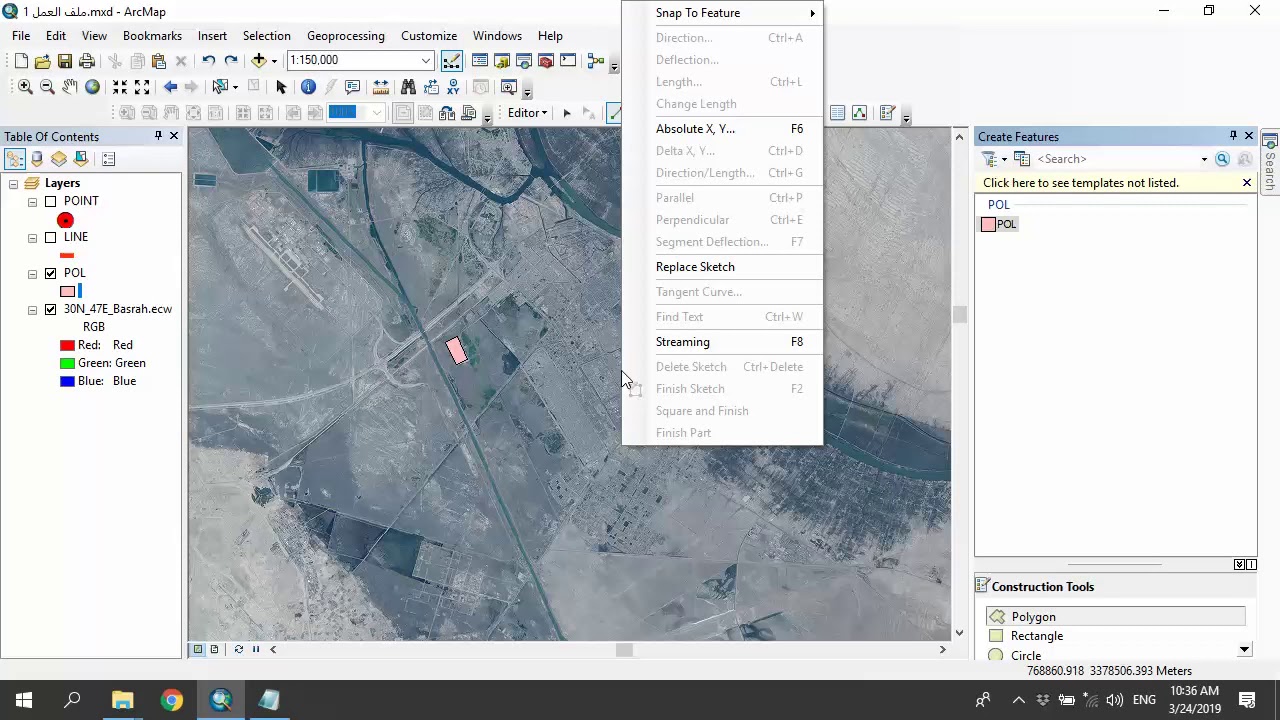The image size is (1280, 720).
Task: Select the Measure ruler tool
Action: coord(381,87)
